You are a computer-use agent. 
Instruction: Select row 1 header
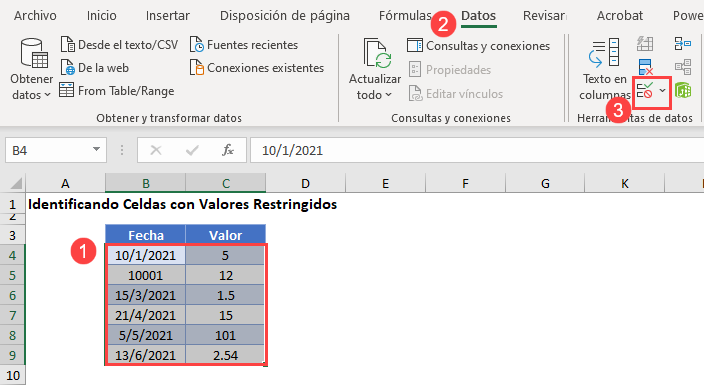(x=13, y=204)
